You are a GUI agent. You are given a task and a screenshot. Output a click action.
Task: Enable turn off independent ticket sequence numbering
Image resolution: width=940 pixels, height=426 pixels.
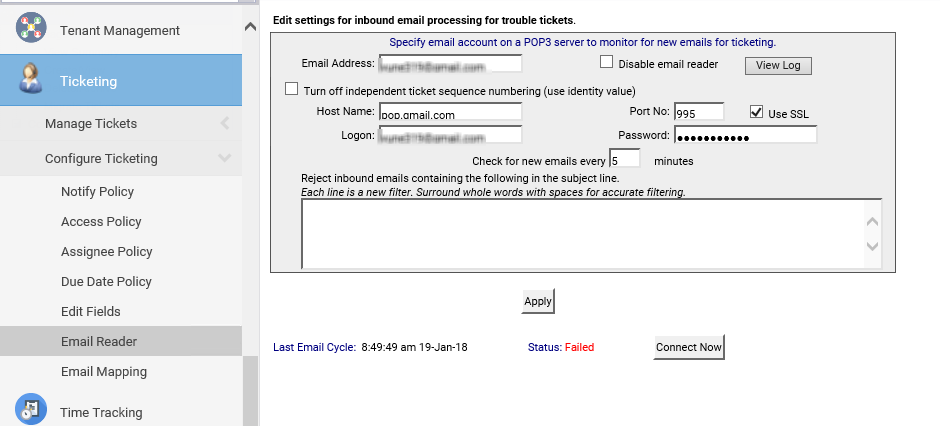(x=292, y=89)
